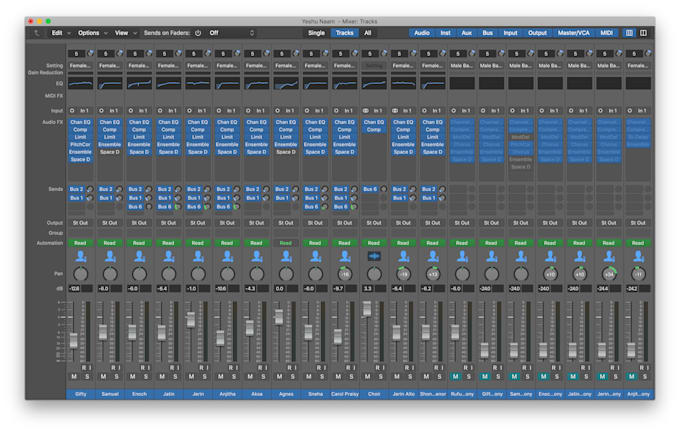Toggle the Master/VCA channel filter
Viewport: 680px width, 433px height.
[x=573, y=33]
